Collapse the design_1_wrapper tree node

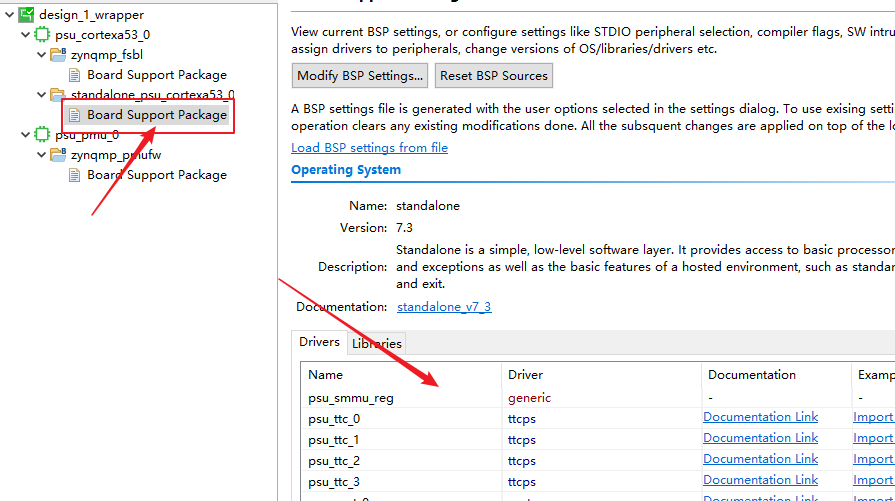click(9, 15)
